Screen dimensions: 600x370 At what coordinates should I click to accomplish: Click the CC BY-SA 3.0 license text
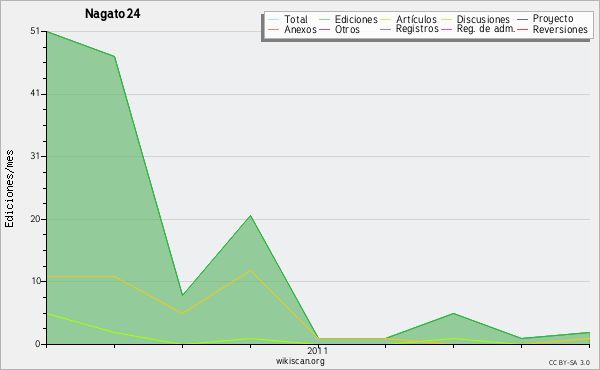coord(569,363)
